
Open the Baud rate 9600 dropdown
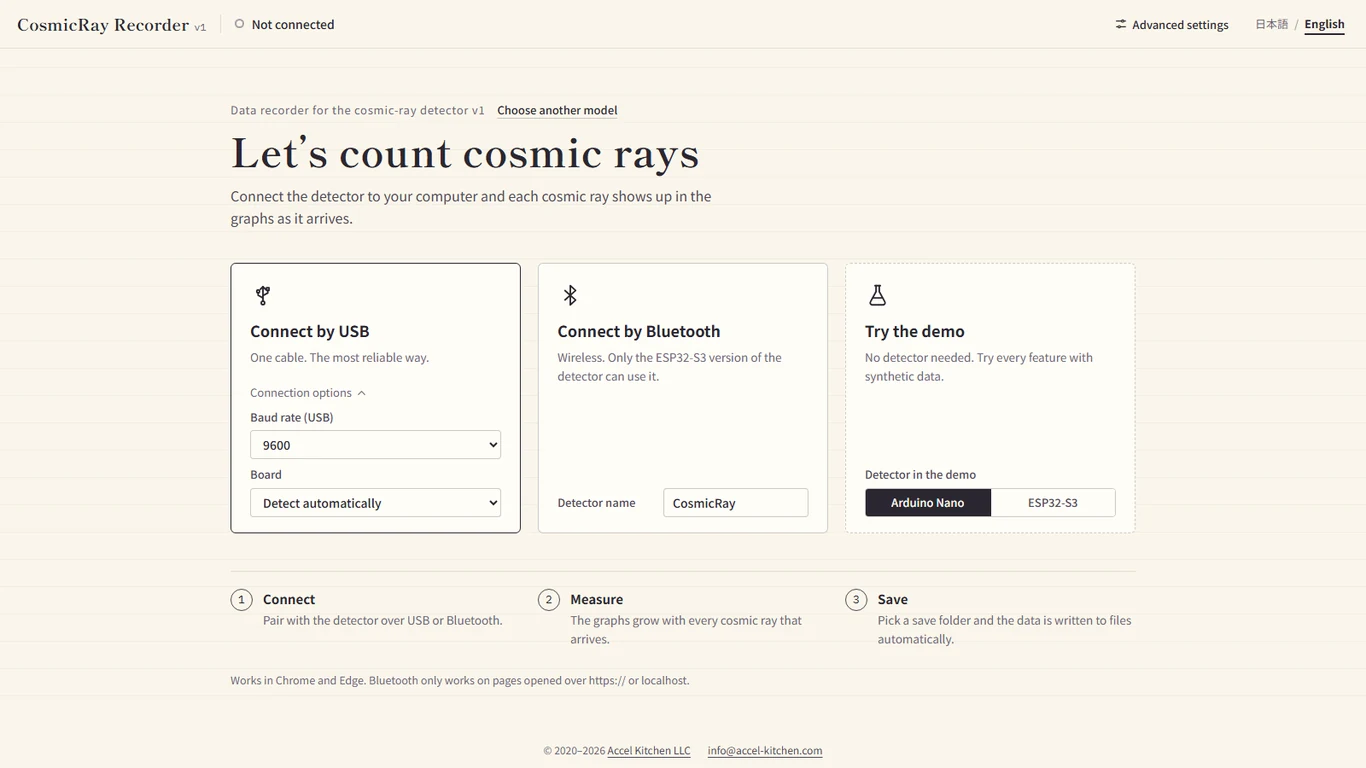[375, 445]
